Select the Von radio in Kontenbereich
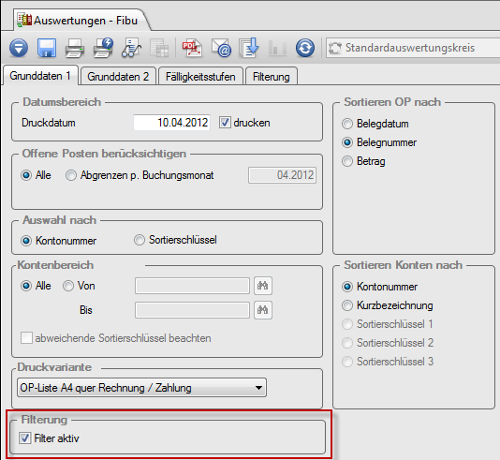Screen dimensions: 500x460 click(x=68, y=286)
